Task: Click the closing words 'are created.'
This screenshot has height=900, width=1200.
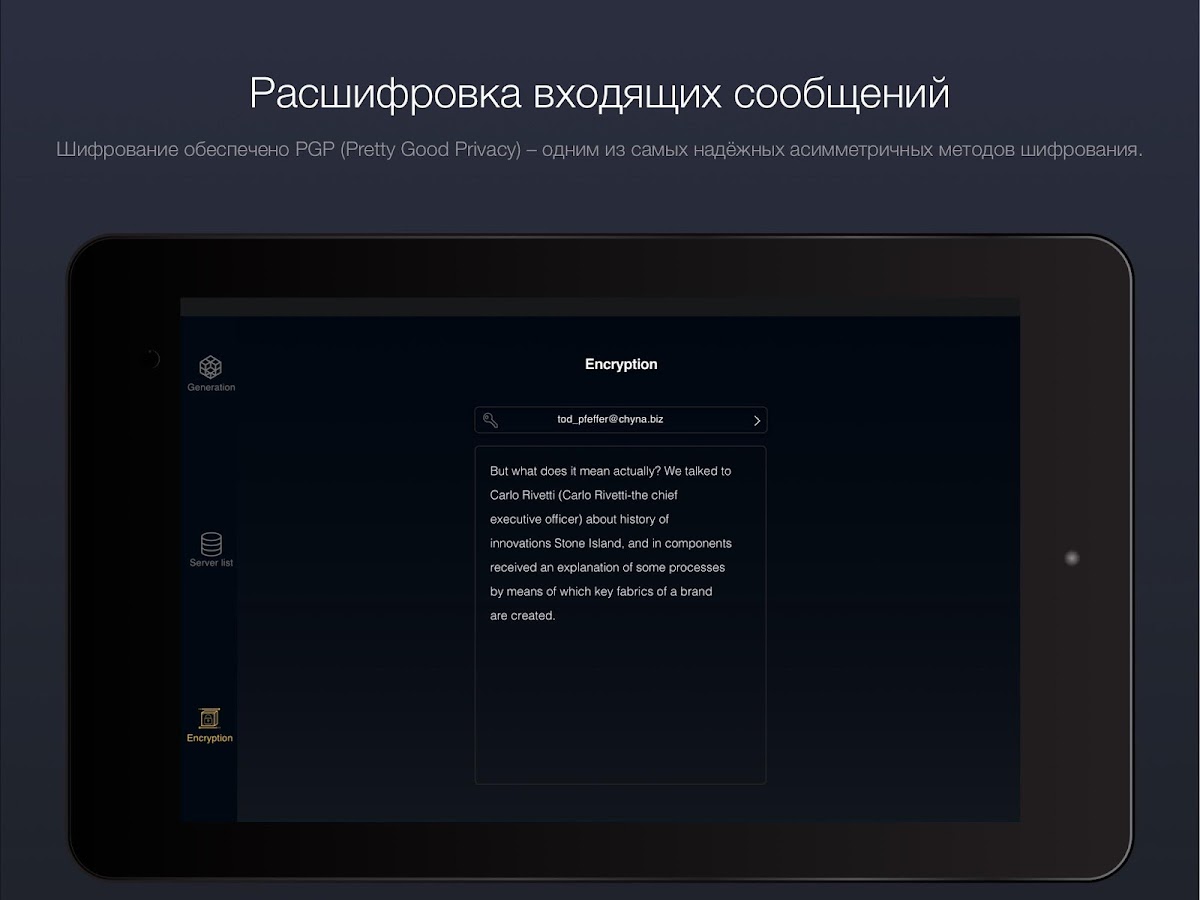Action: click(x=522, y=616)
